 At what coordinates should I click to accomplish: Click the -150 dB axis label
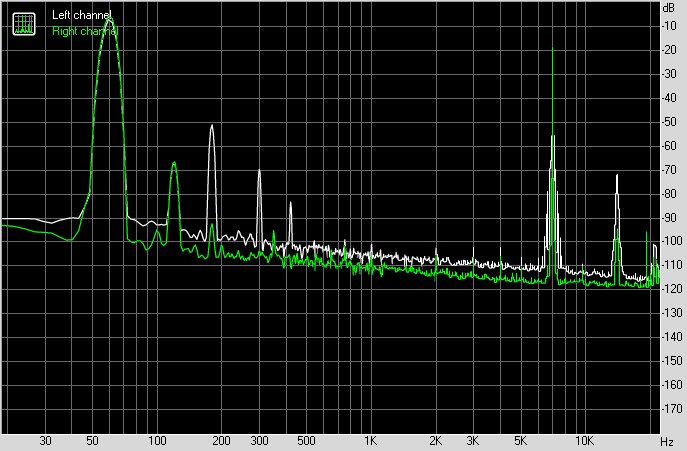(672, 361)
